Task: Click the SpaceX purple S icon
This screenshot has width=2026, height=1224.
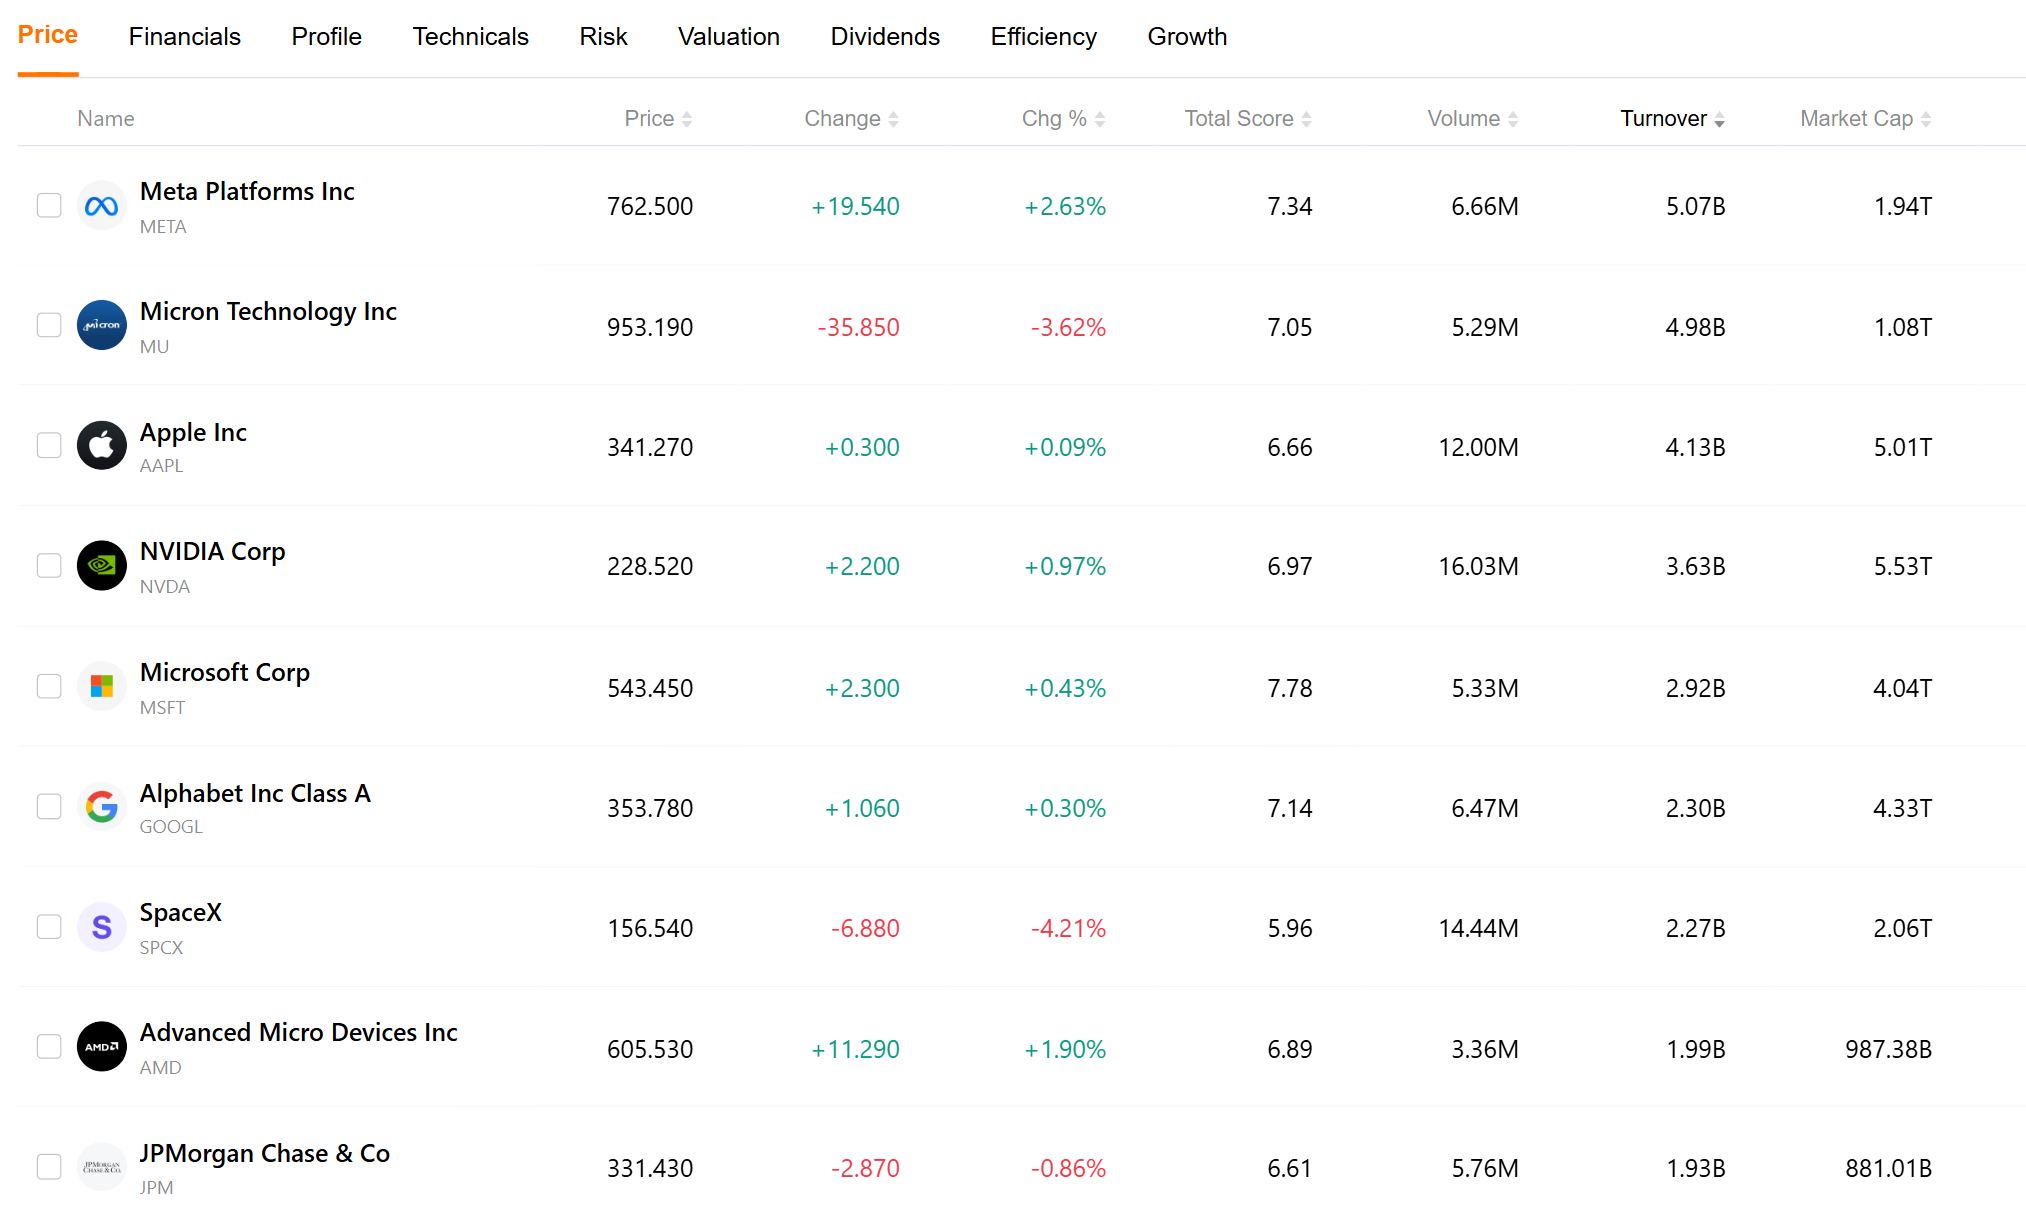Action: point(102,927)
